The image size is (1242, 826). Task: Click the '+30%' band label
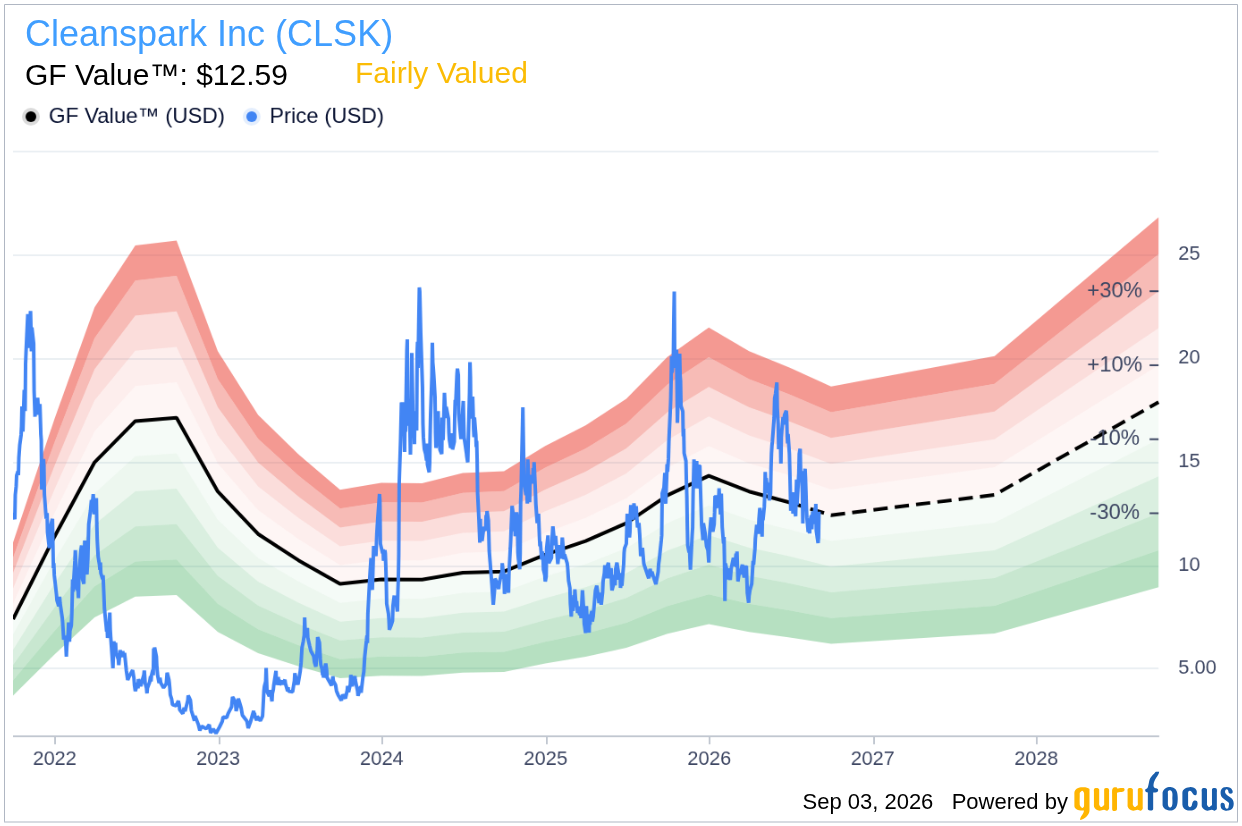click(1115, 291)
